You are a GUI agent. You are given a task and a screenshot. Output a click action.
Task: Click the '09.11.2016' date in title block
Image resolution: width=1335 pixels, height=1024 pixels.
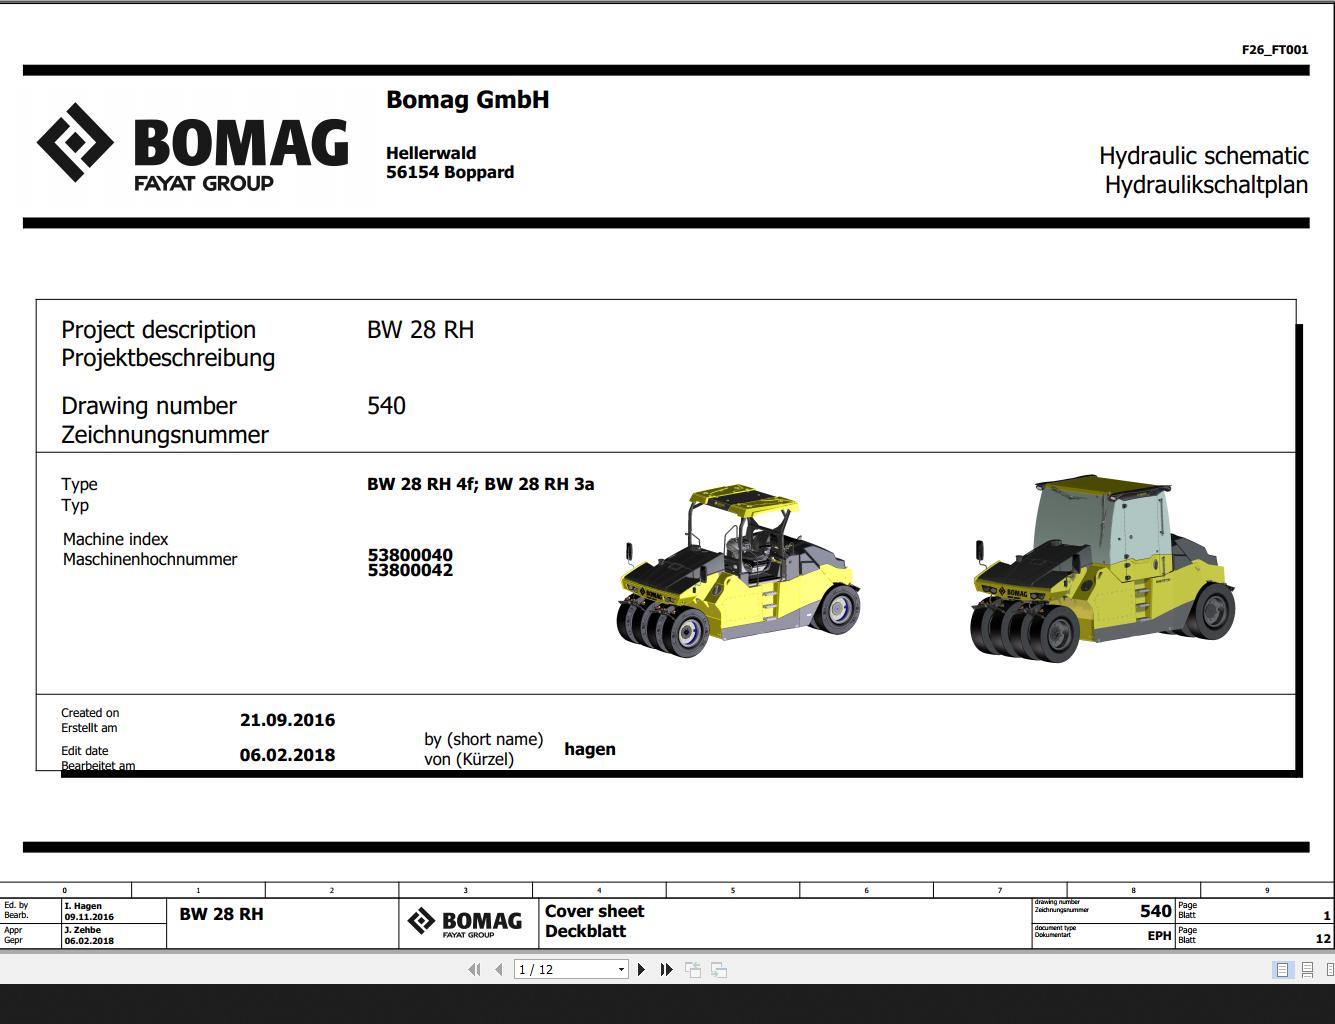point(89,917)
